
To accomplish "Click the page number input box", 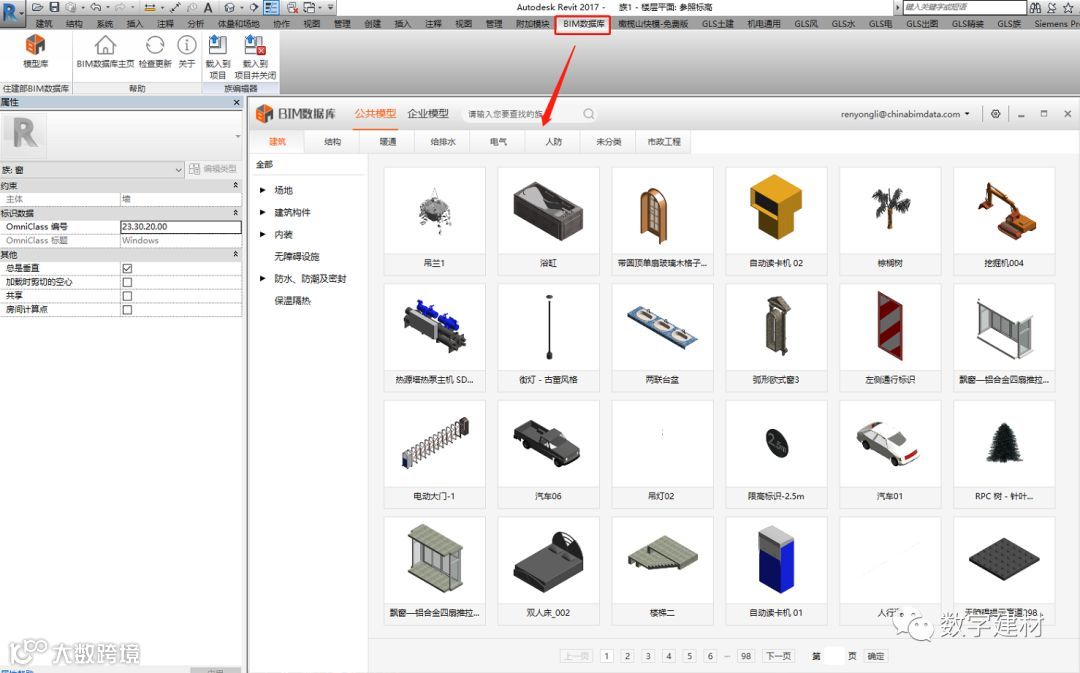I will (833, 656).
